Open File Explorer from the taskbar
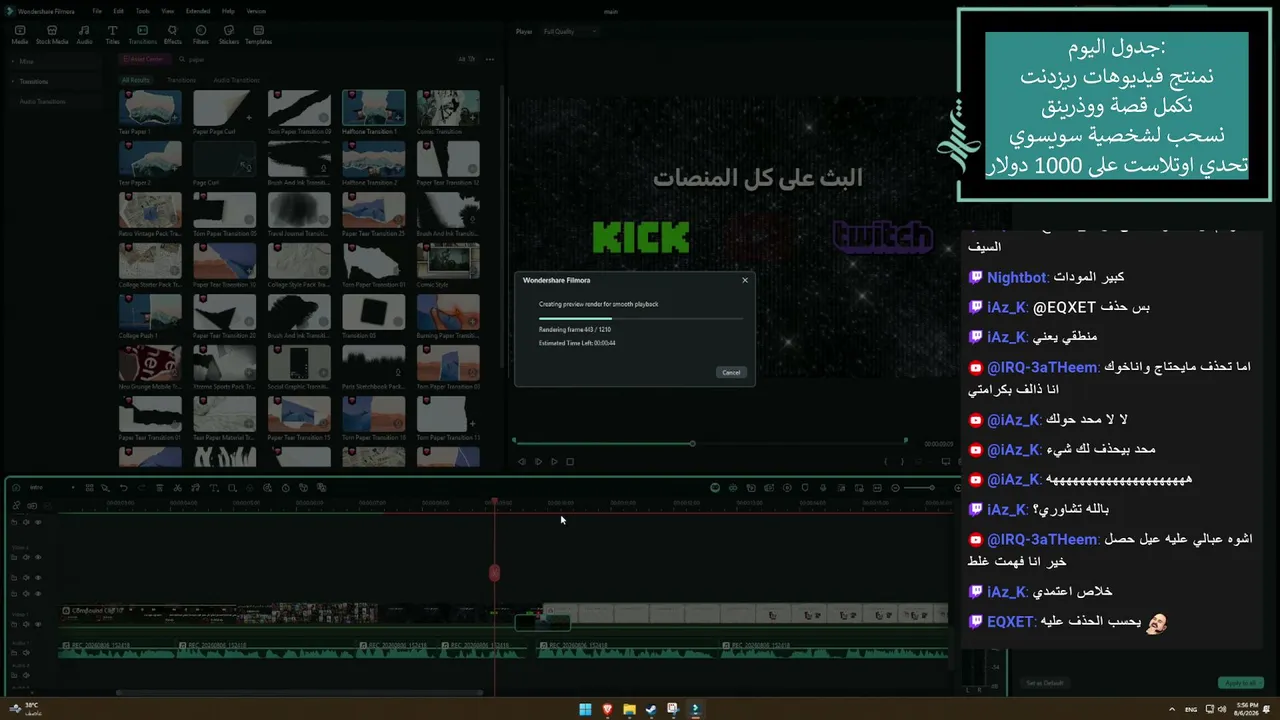This screenshot has height=720, width=1280. pyautogui.click(x=629, y=710)
